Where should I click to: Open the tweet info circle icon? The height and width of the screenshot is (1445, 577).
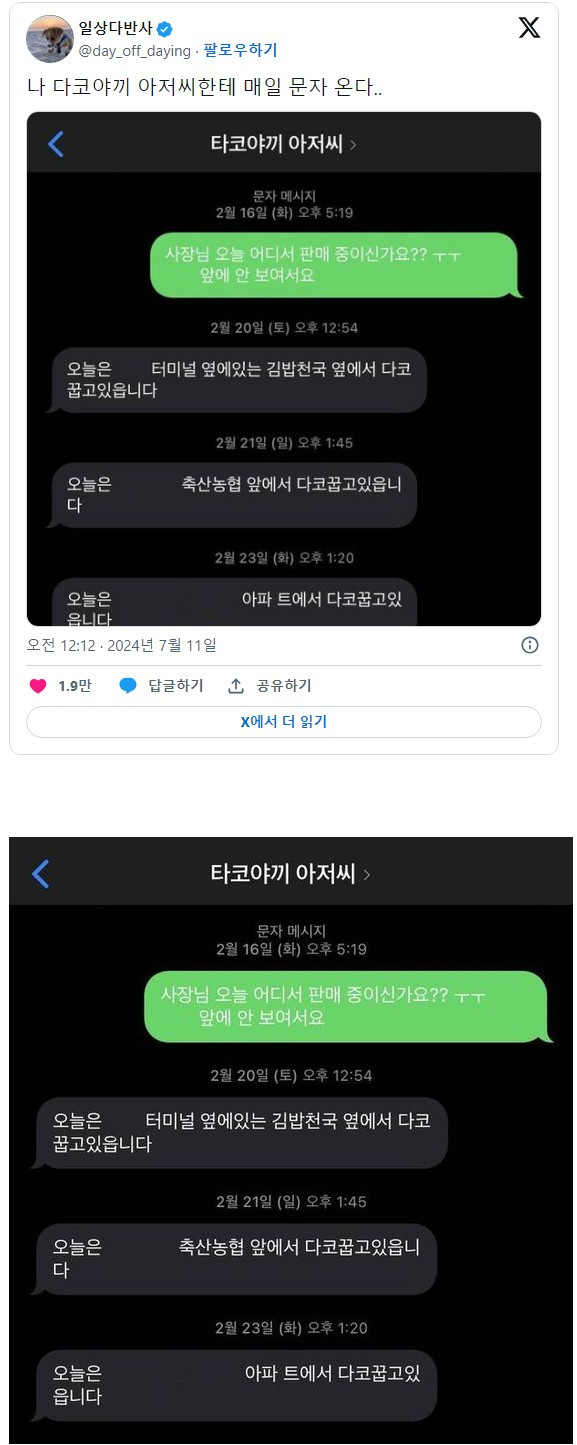pyautogui.click(x=531, y=646)
